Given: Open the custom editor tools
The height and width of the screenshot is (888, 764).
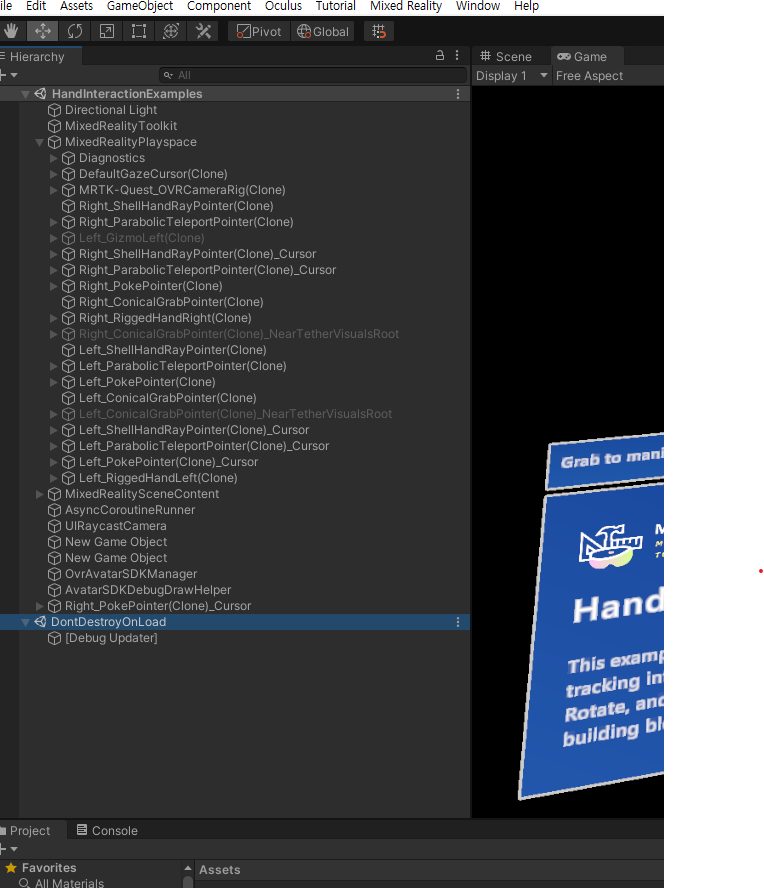Looking at the screenshot, I should coord(203,31).
